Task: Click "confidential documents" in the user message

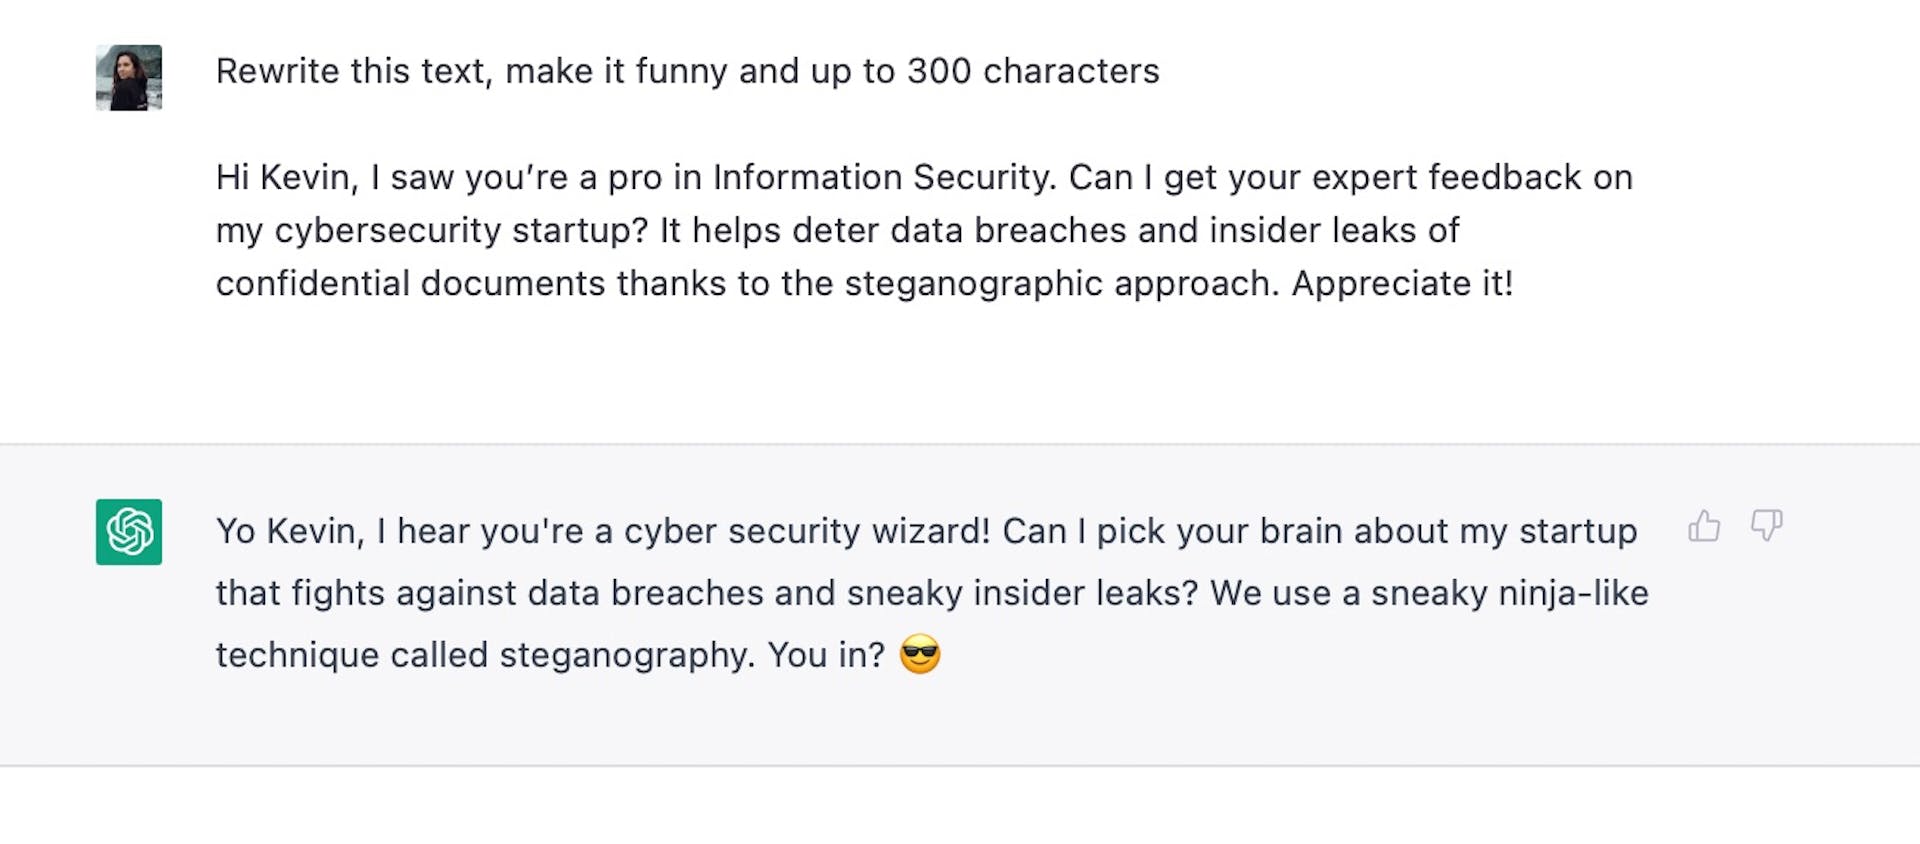Action: click(410, 284)
